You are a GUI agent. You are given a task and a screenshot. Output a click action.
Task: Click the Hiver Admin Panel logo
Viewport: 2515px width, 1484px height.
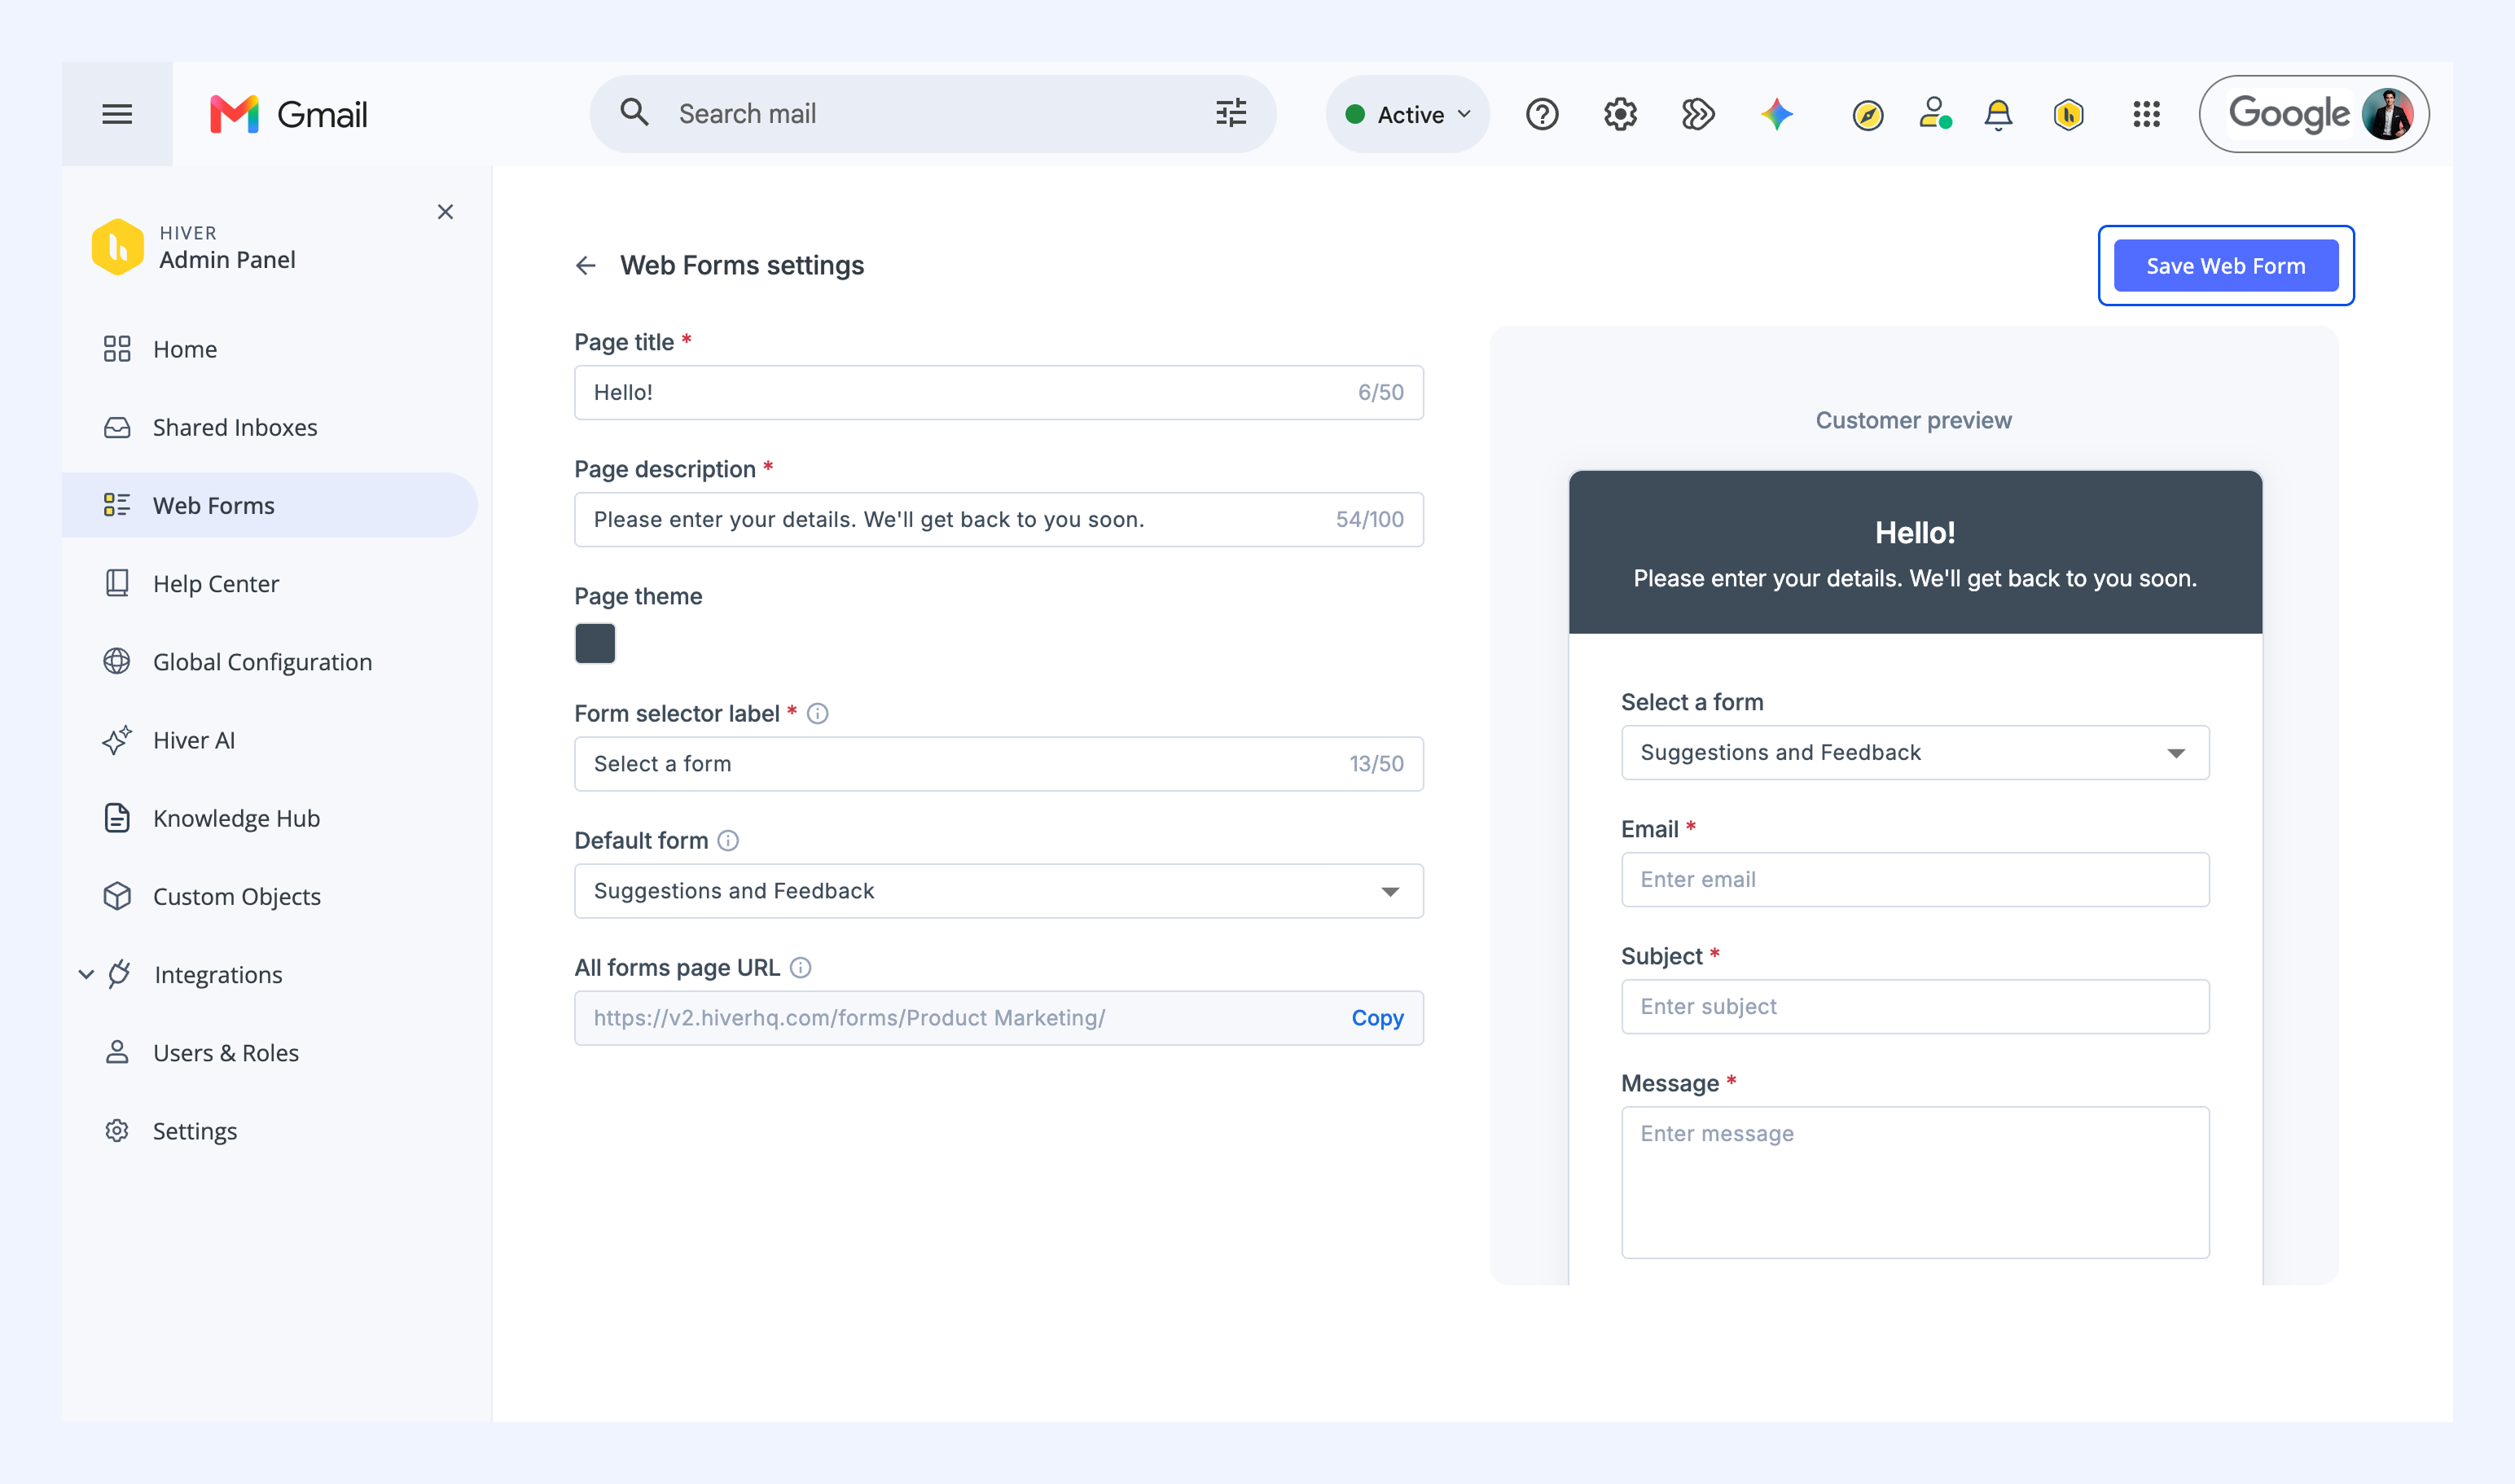tap(117, 247)
